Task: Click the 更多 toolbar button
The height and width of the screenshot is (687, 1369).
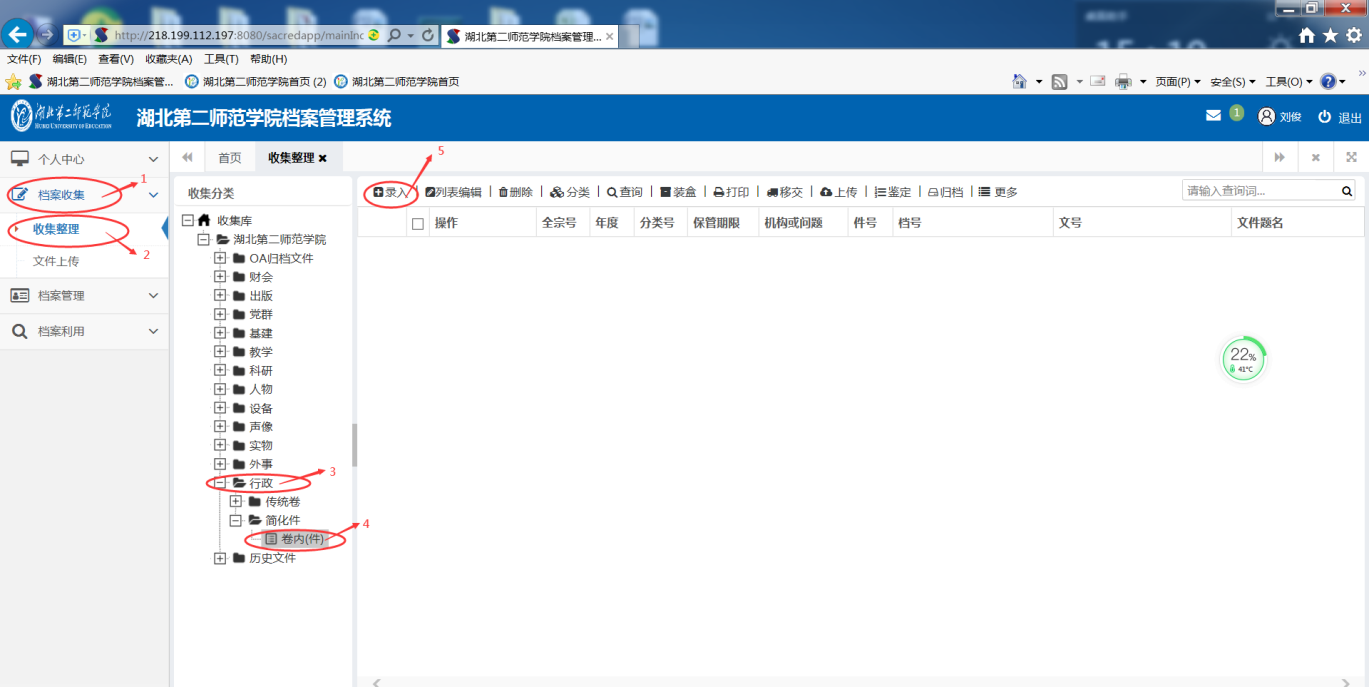Action: pyautogui.click(x=998, y=192)
